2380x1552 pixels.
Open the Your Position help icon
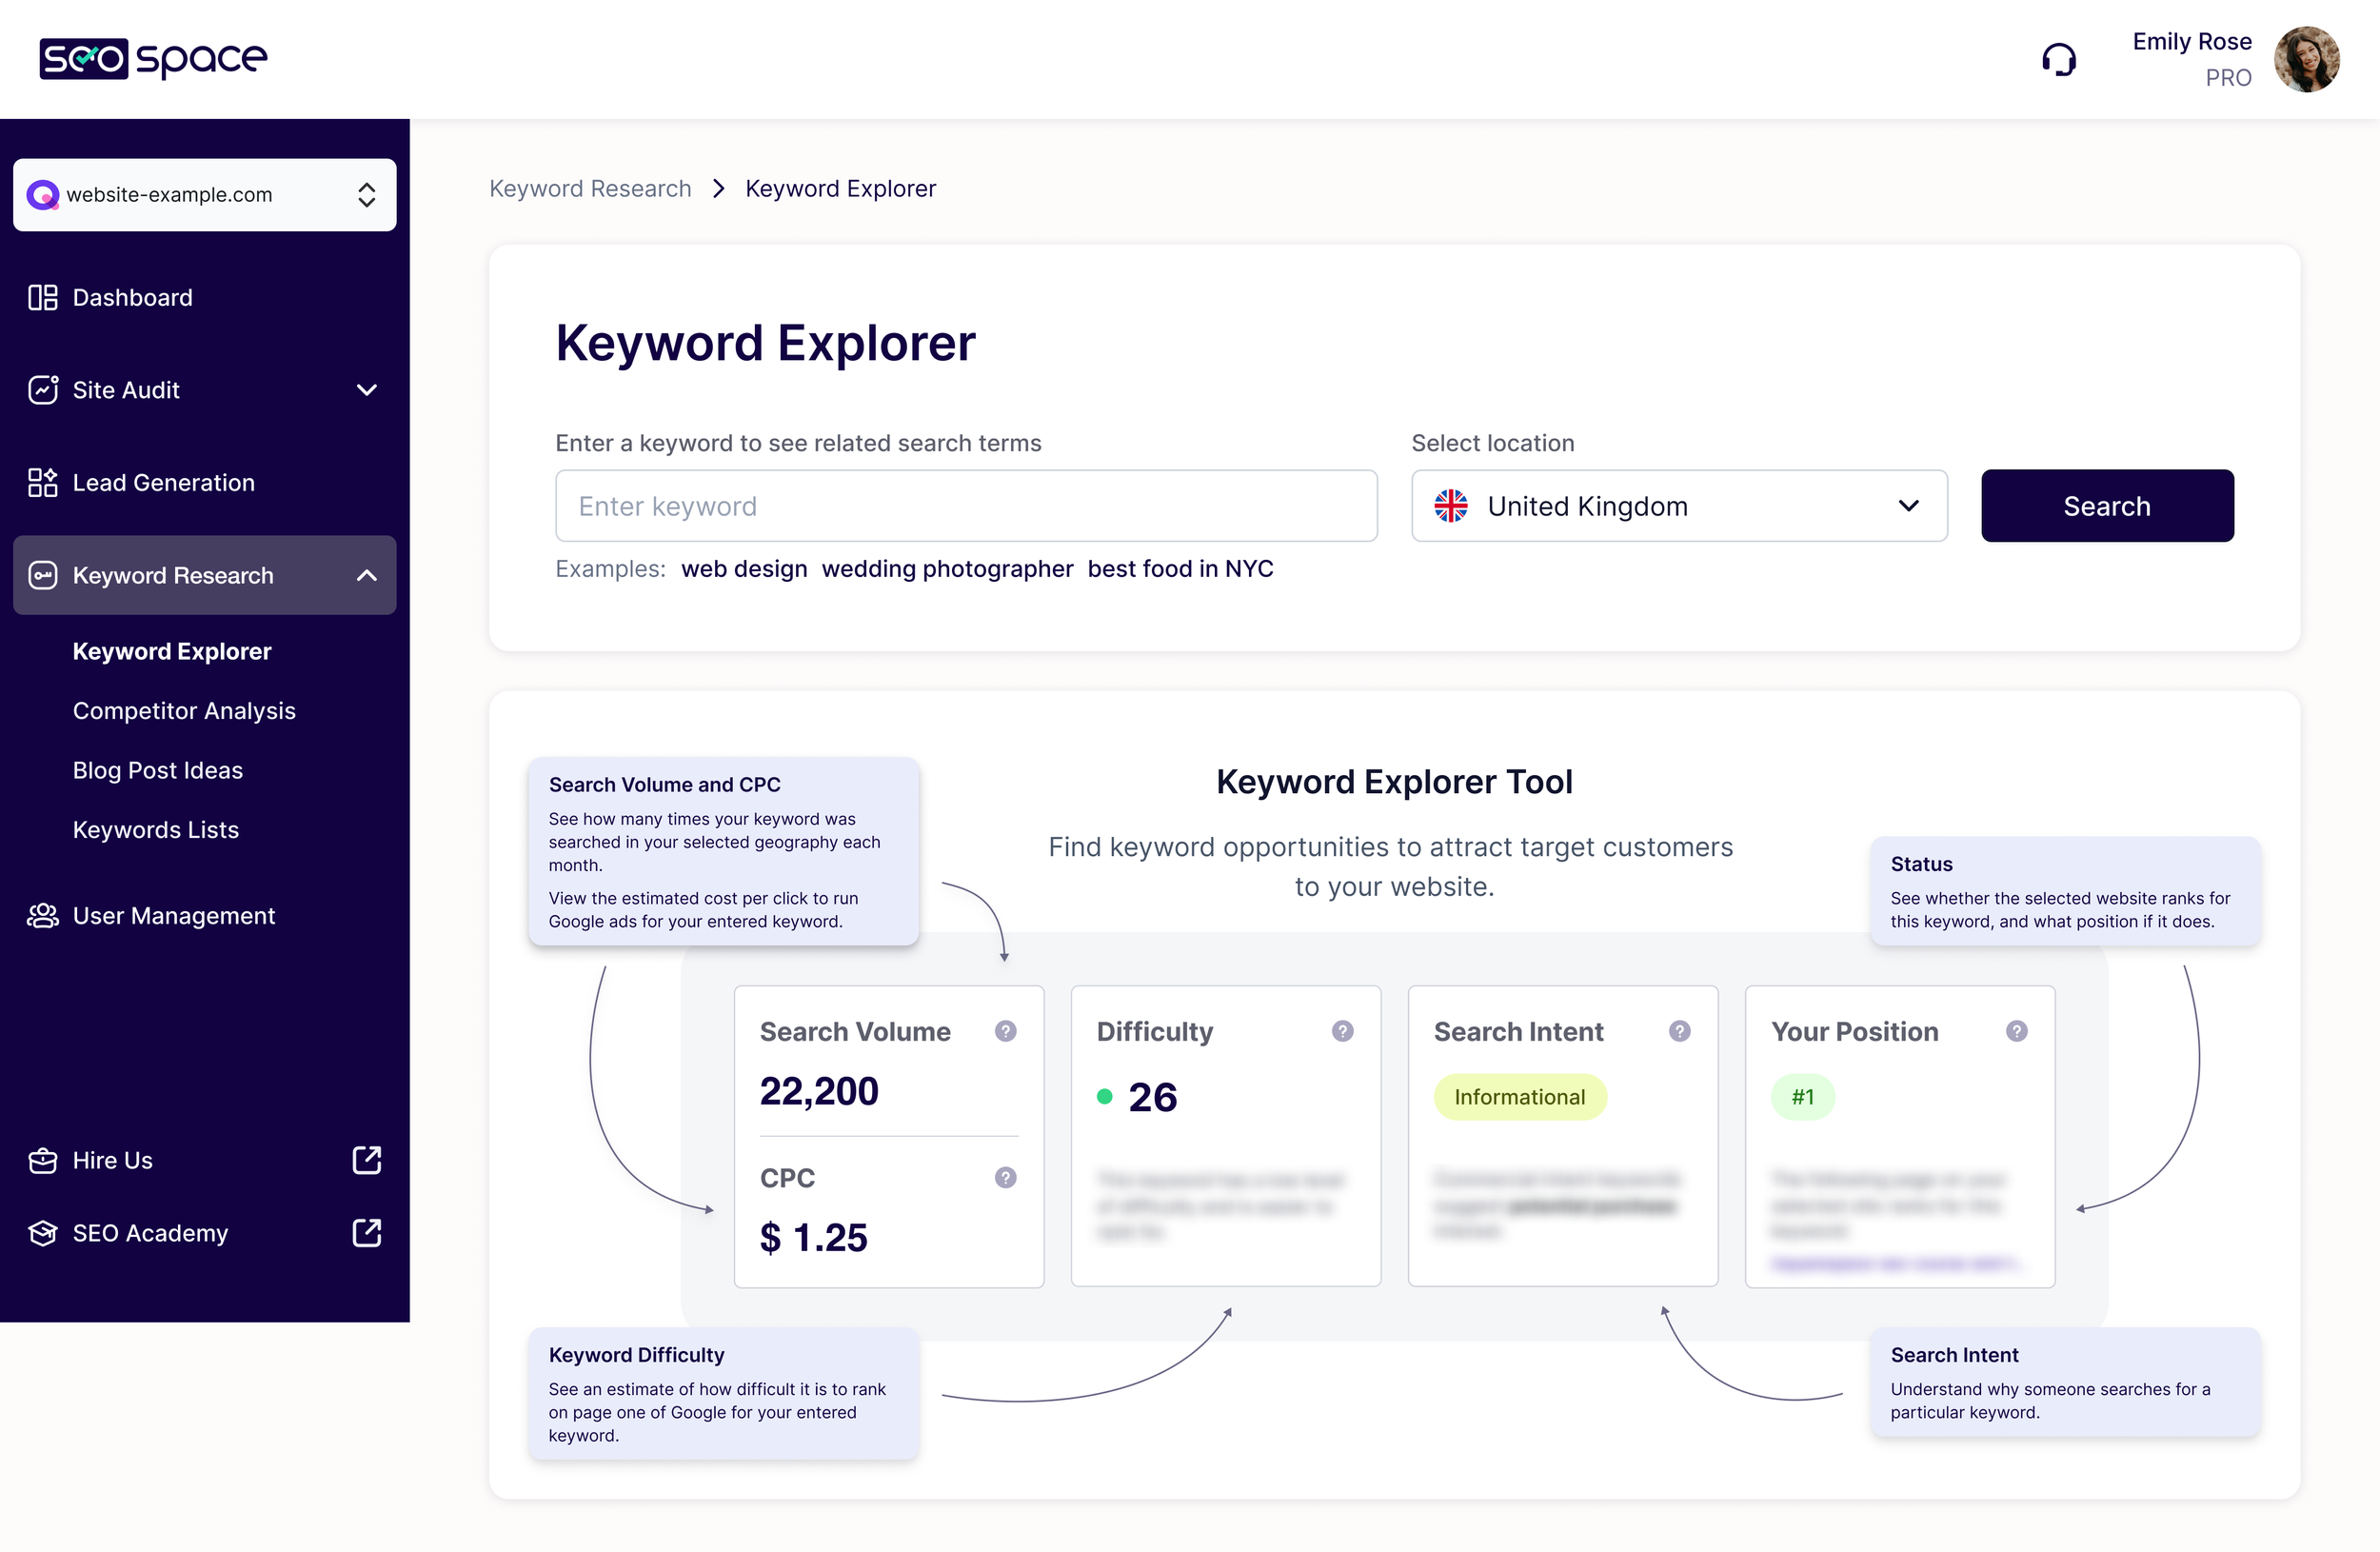point(2017,1031)
